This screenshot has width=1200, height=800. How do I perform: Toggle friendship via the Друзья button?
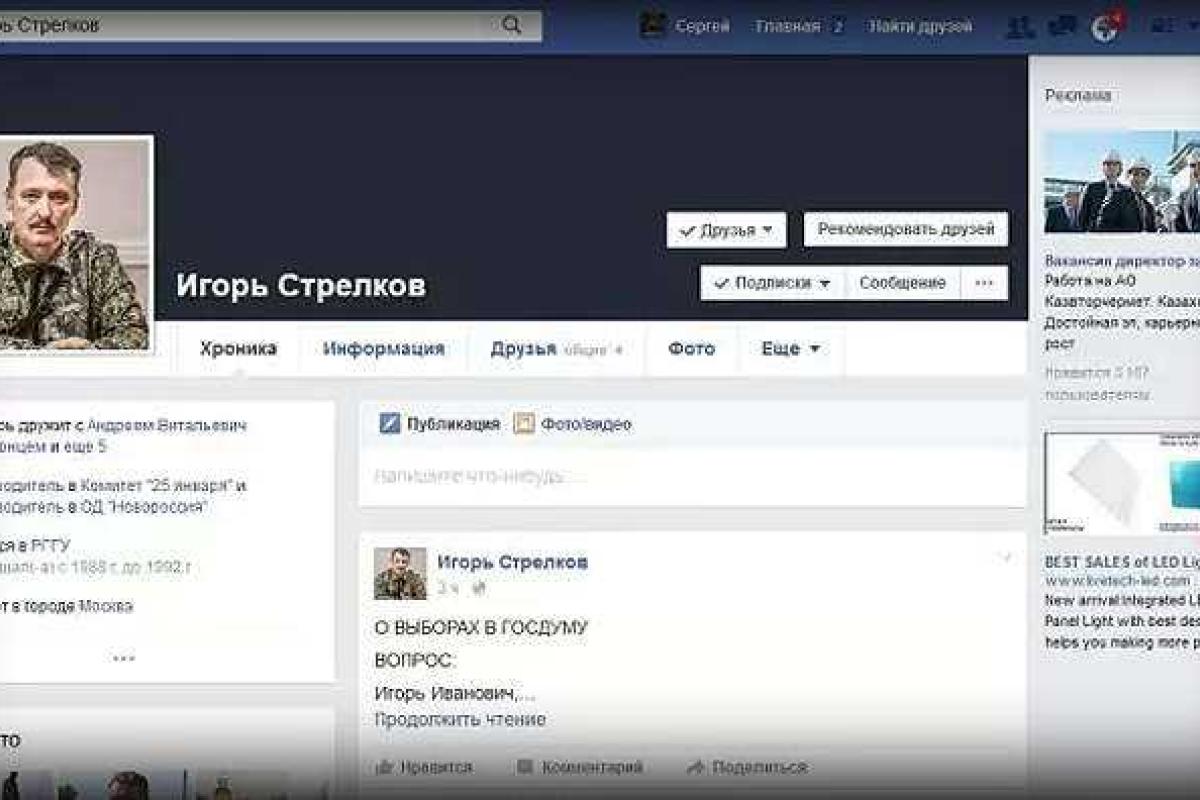tap(727, 230)
